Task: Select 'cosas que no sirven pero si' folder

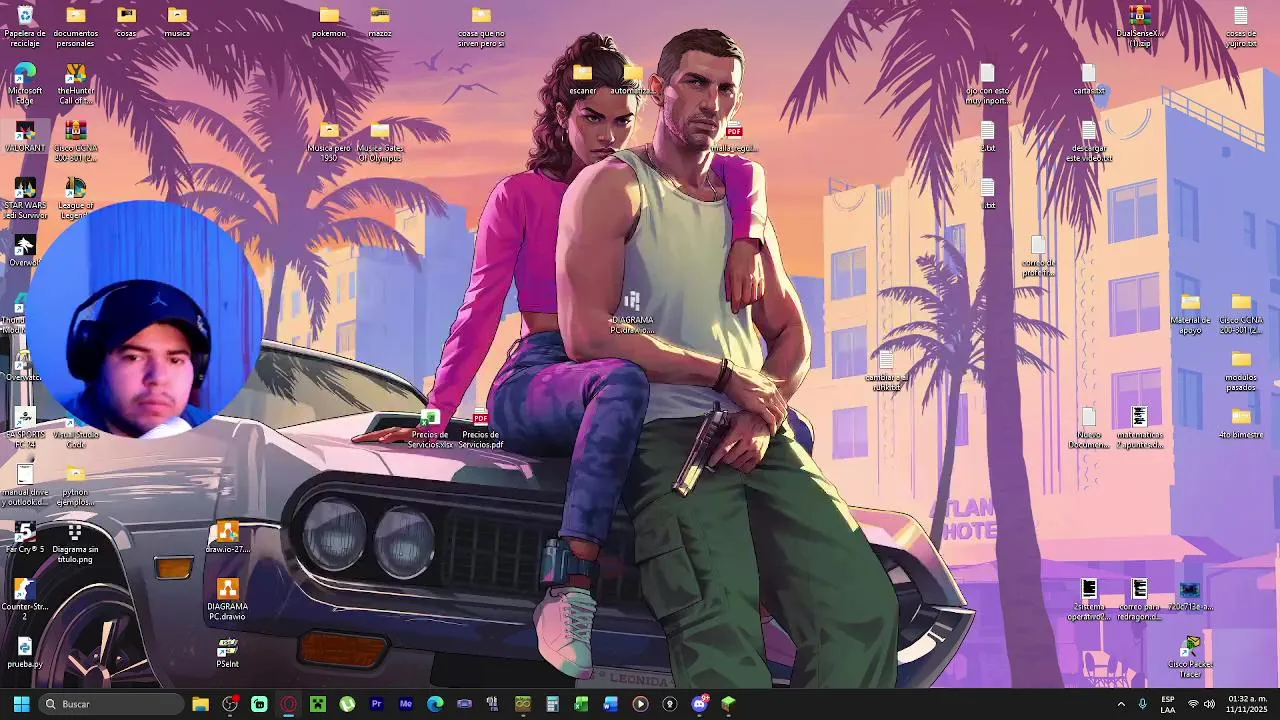Action: coord(481,26)
